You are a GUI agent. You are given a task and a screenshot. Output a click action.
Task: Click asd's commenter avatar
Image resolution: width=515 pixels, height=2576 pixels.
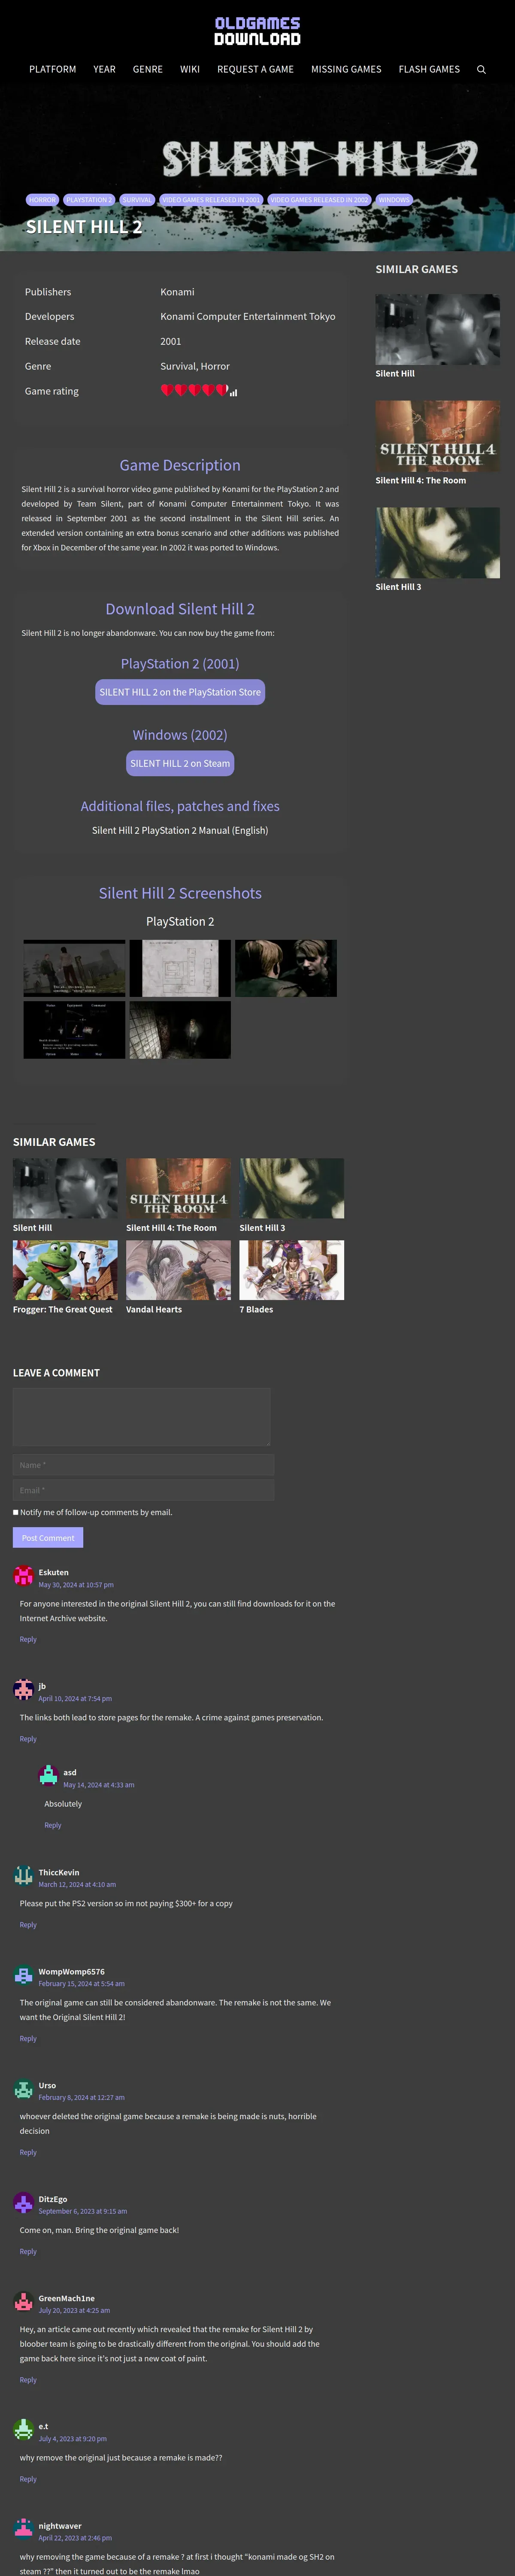pos(48,1777)
